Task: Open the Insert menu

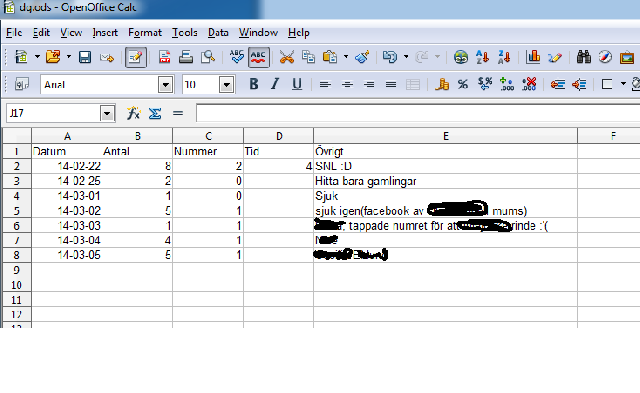Action: (105, 33)
